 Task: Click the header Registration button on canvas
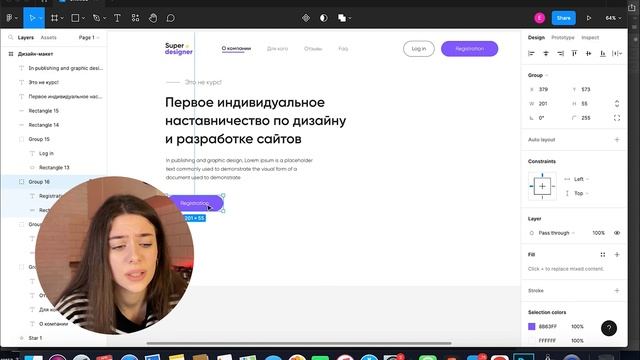click(x=469, y=49)
